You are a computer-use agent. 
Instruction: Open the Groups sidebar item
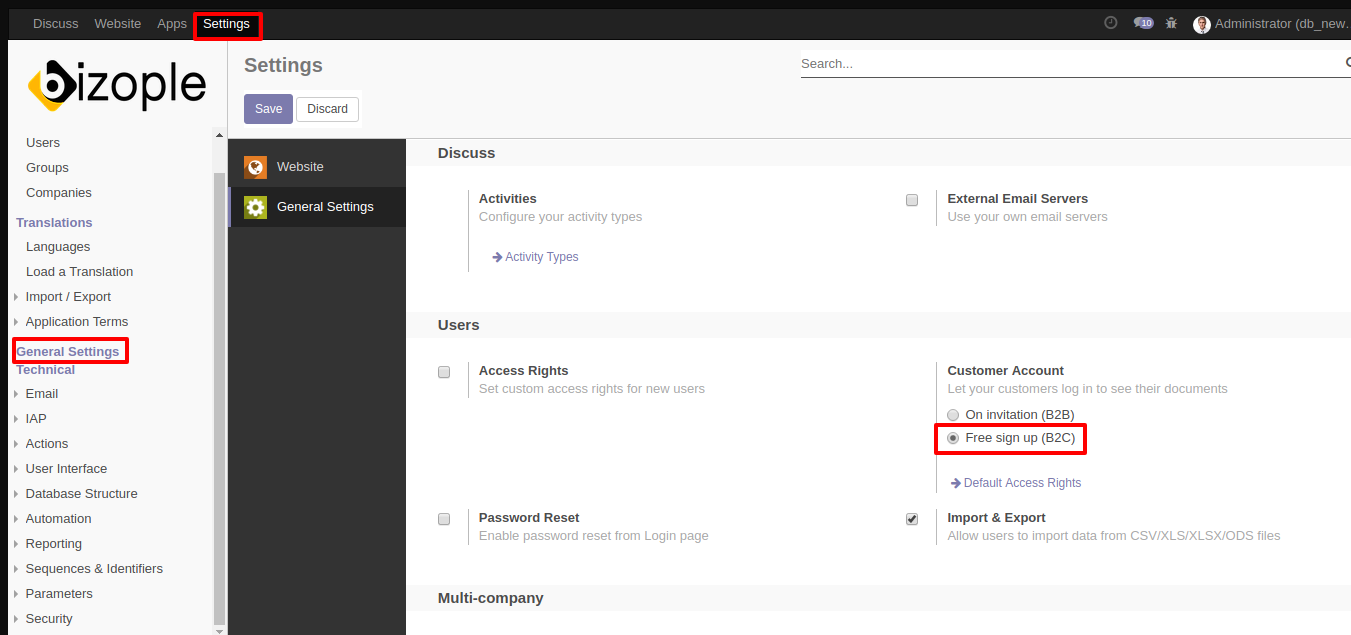(x=47, y=168)
